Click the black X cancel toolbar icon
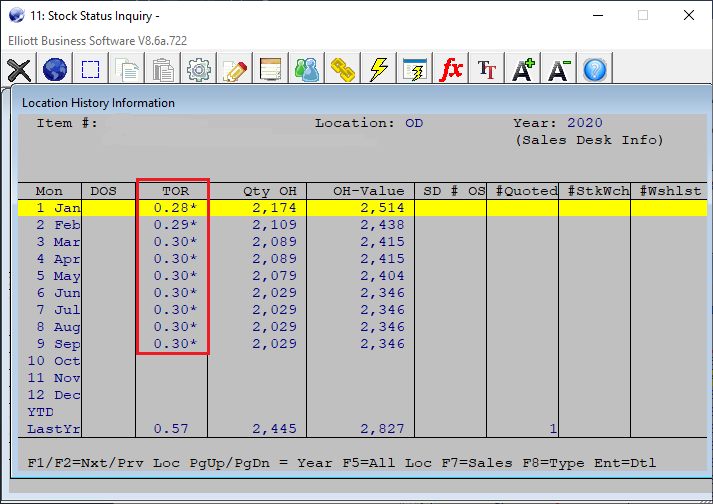The height and width of the screenshot is (504, 713). (x=19, y=69)
